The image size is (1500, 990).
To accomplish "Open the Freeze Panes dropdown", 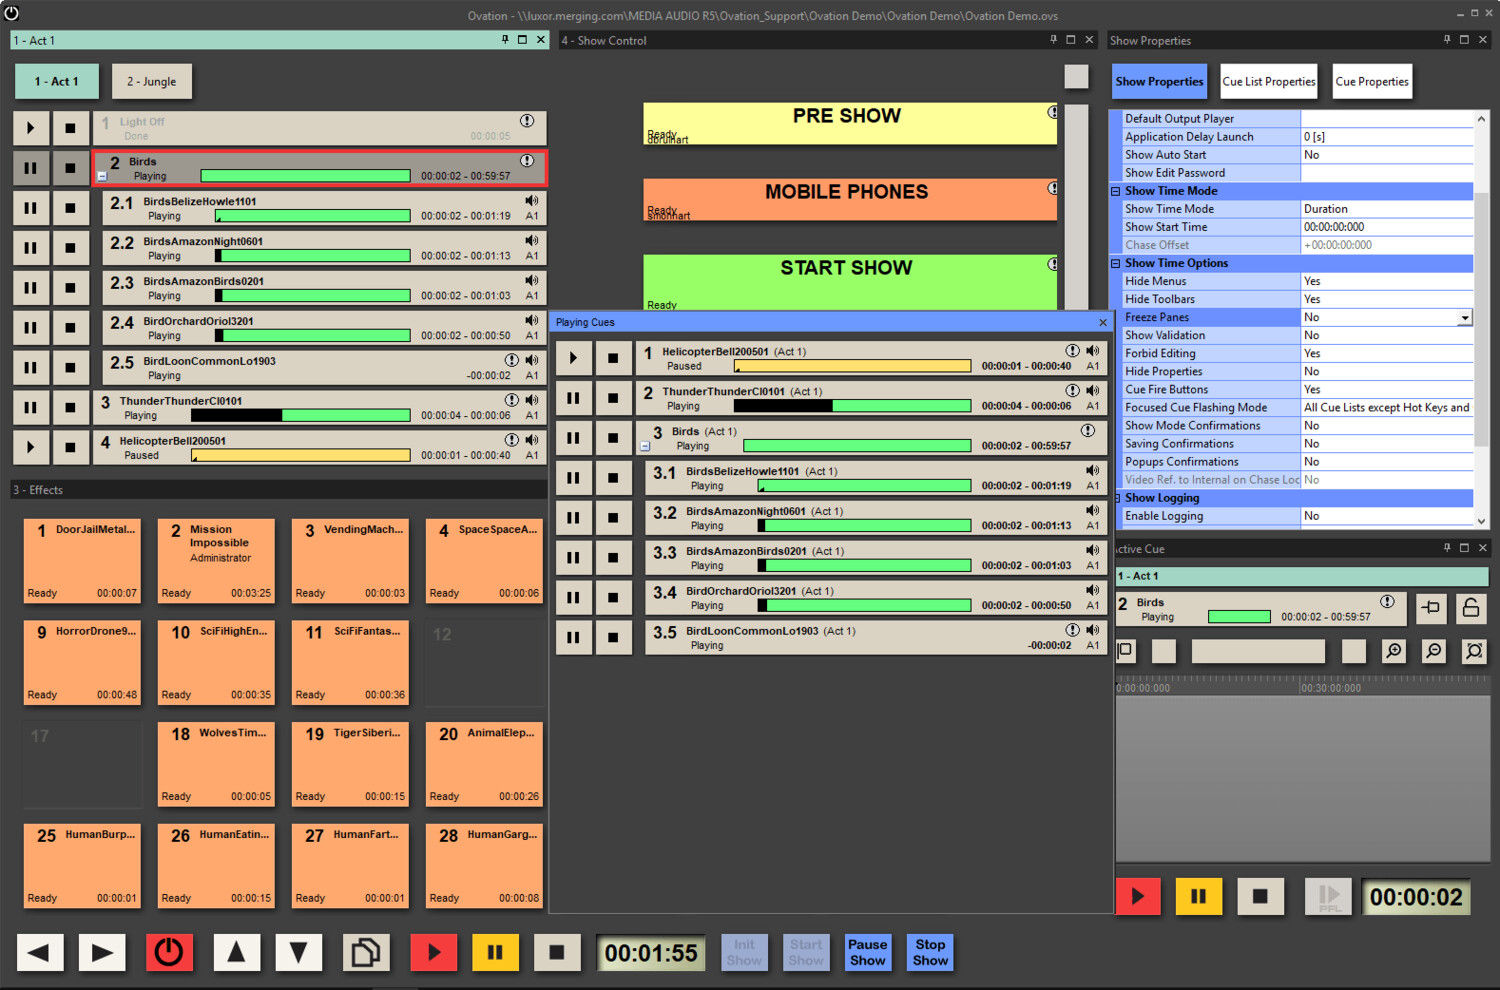I will 1464,317.
